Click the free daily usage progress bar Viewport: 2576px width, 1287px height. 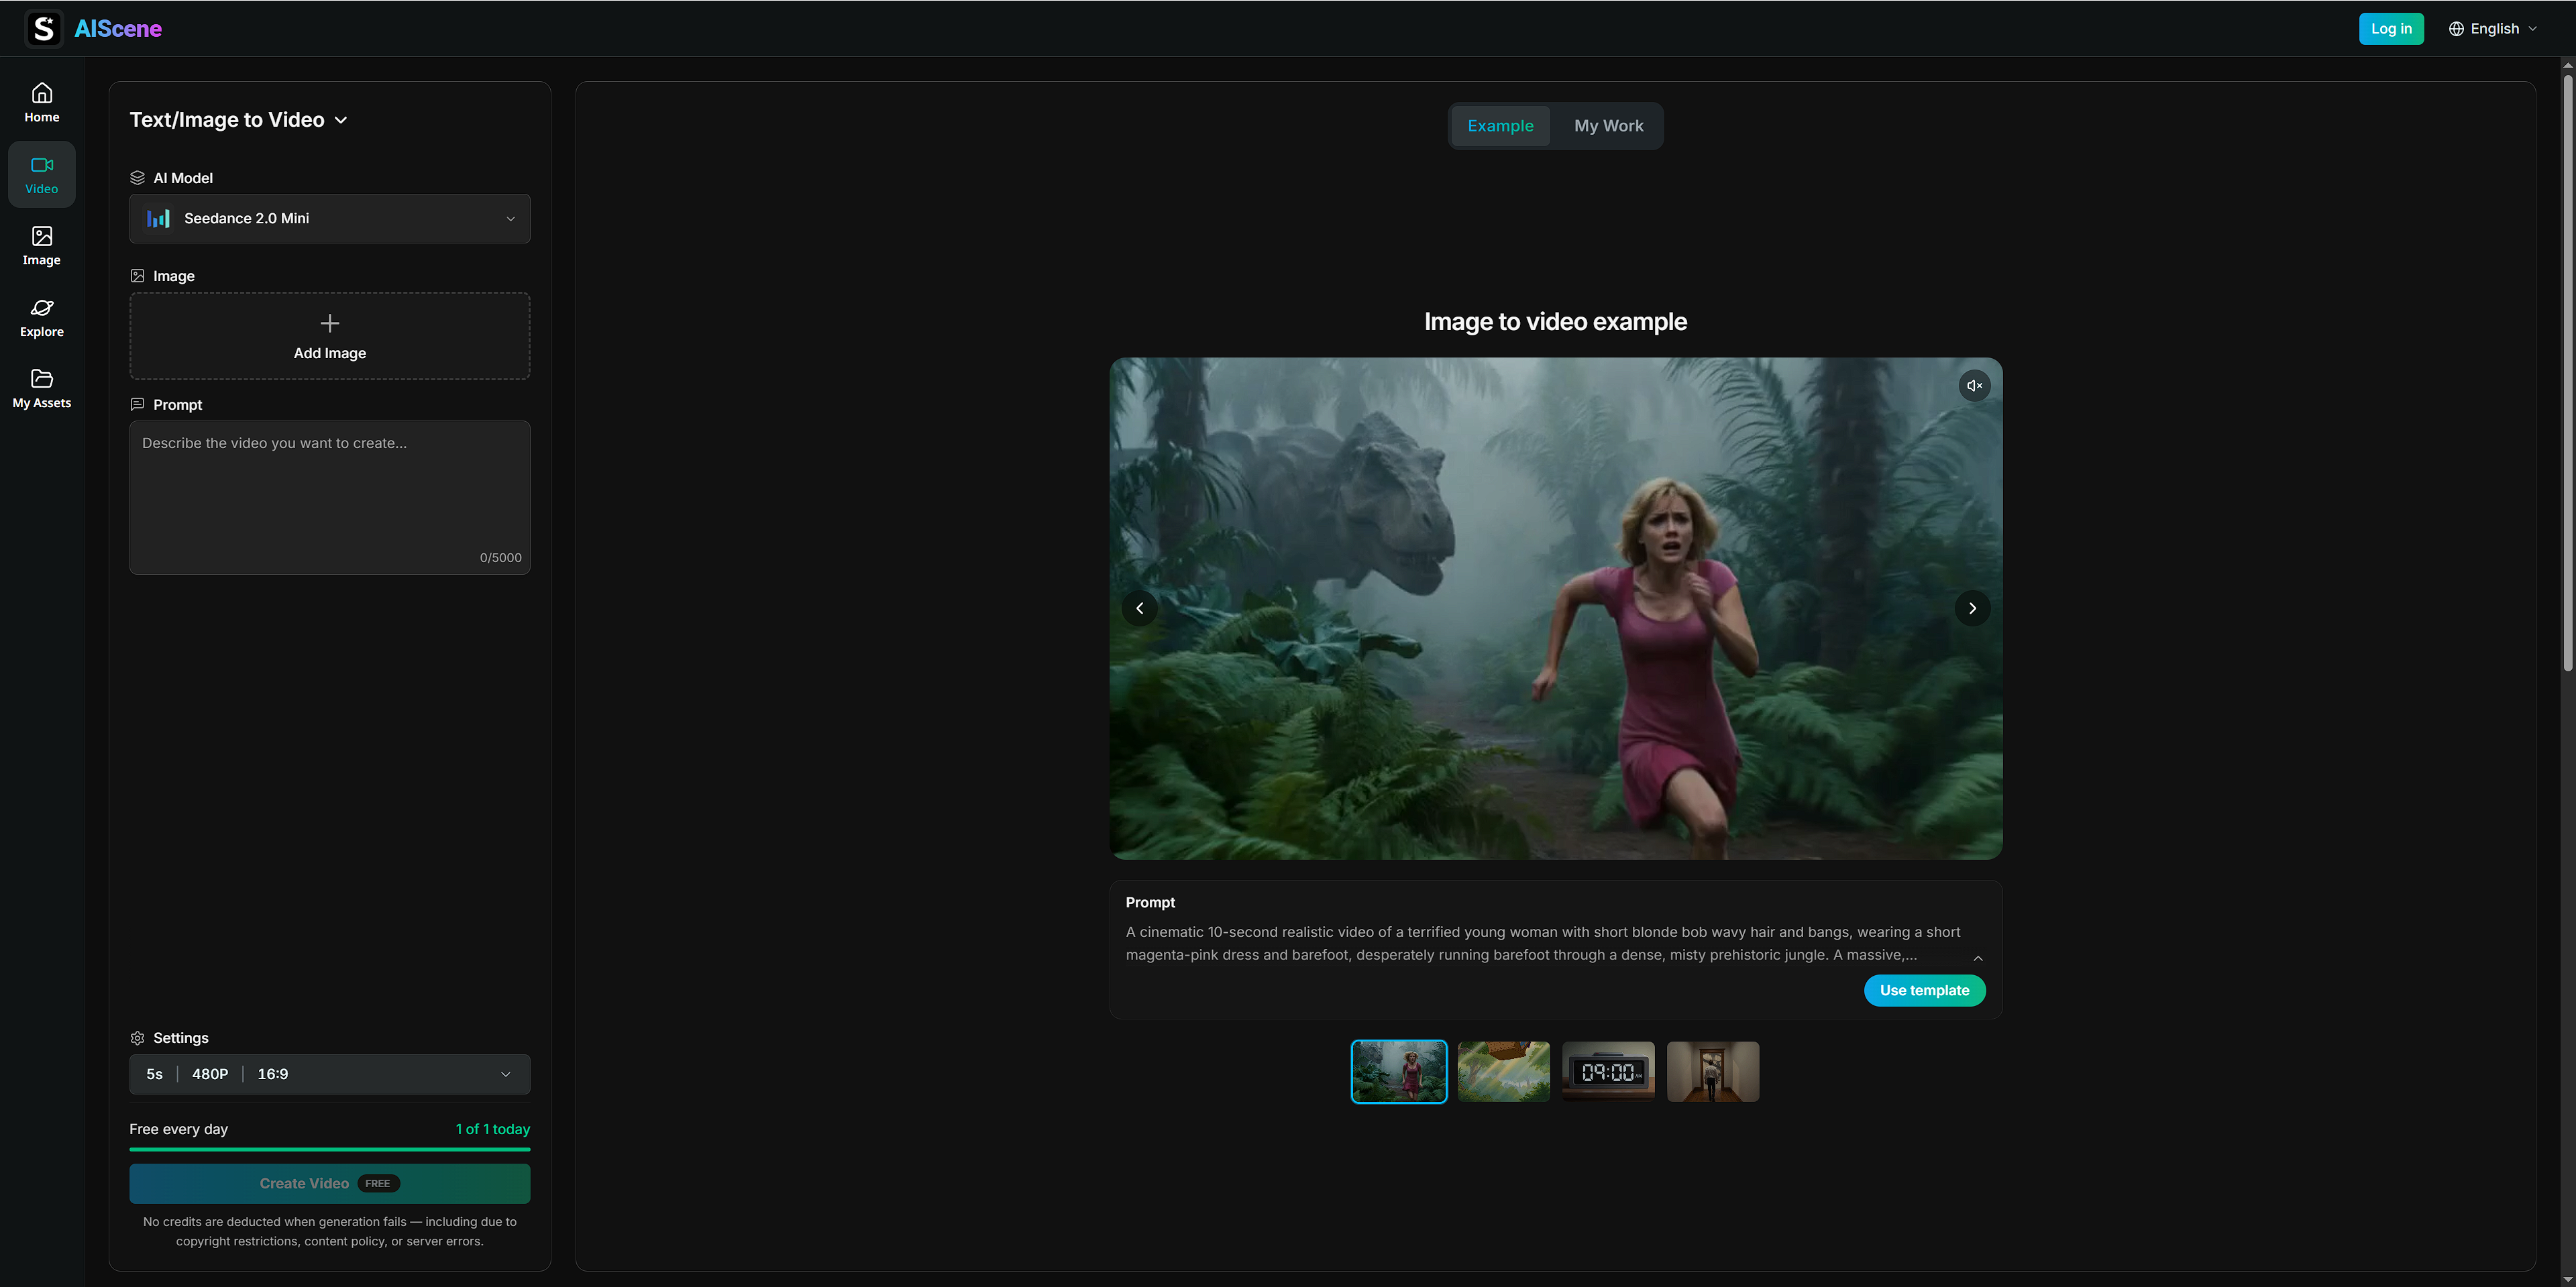pyautogui.click(x=330, y=1149)
